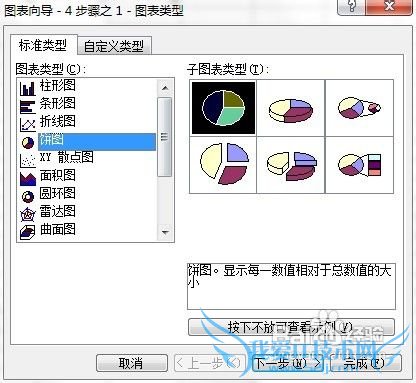Select 条形图 in chart type list
This screenshot has height=383, width=416.
pos(58,103)
